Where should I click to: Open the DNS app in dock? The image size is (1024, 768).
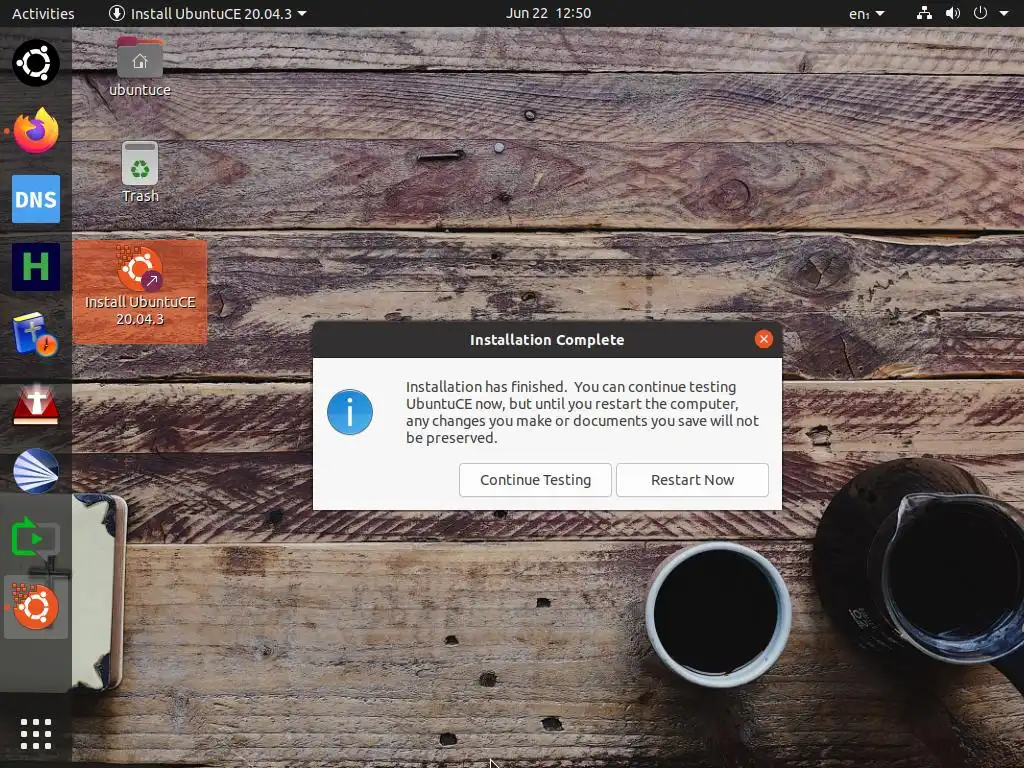coord(36,199)
